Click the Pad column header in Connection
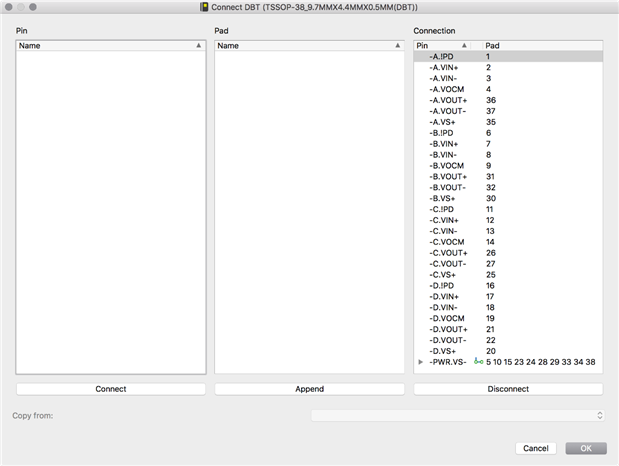Screen dimensions: 619x466 point(543,45)
